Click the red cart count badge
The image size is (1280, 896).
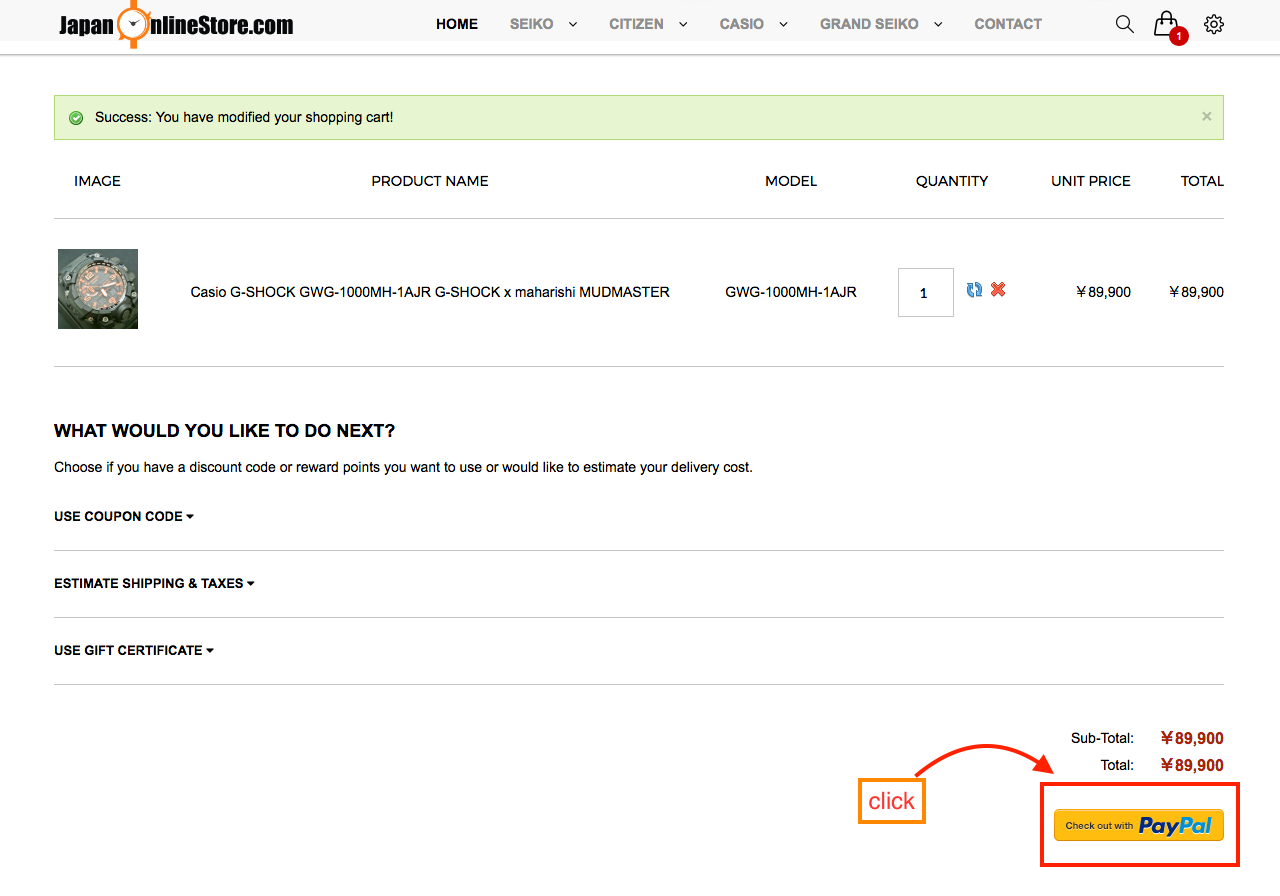pos(1179,37)
